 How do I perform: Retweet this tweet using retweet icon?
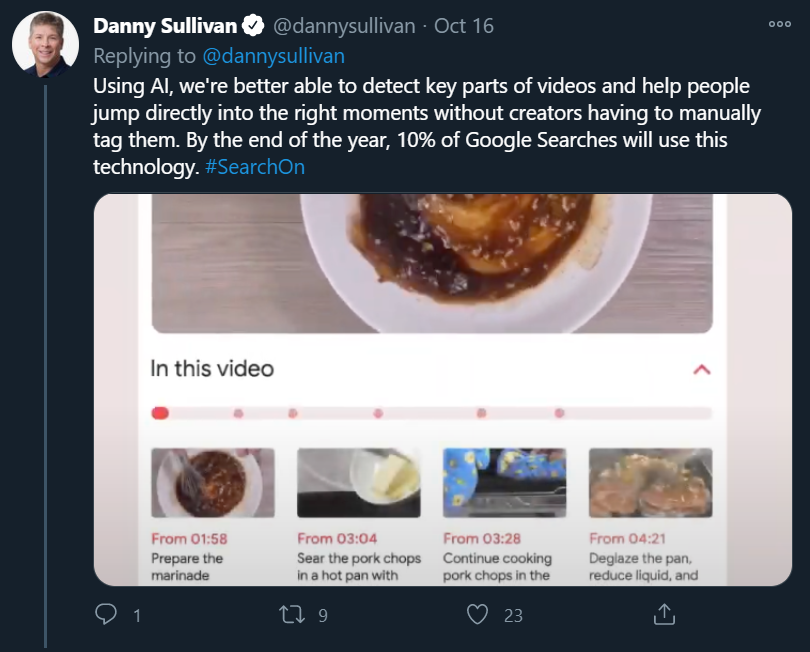coord(293,614)
